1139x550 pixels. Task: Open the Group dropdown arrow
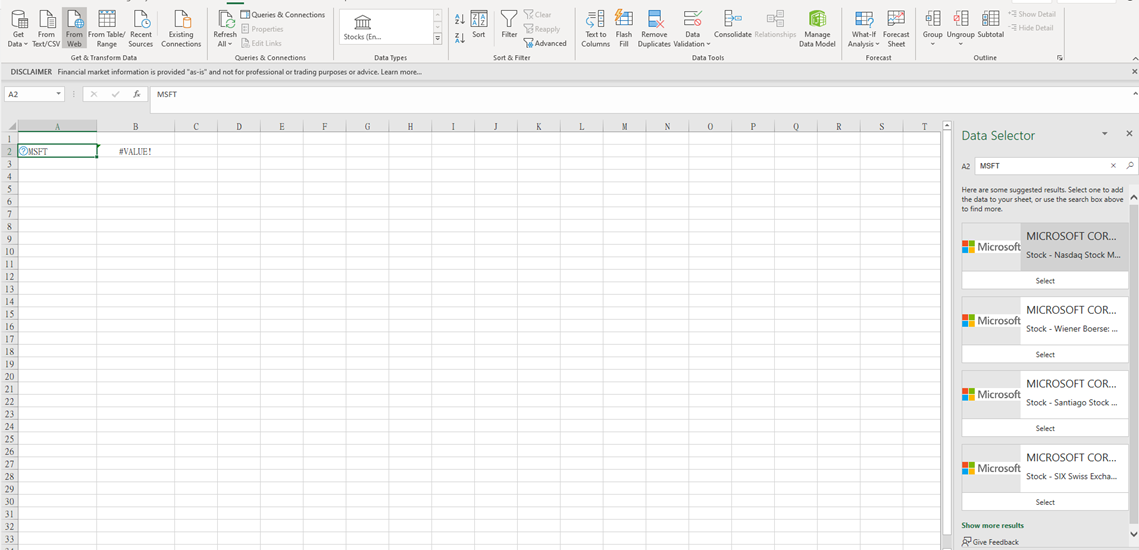[x=933, y=44]
